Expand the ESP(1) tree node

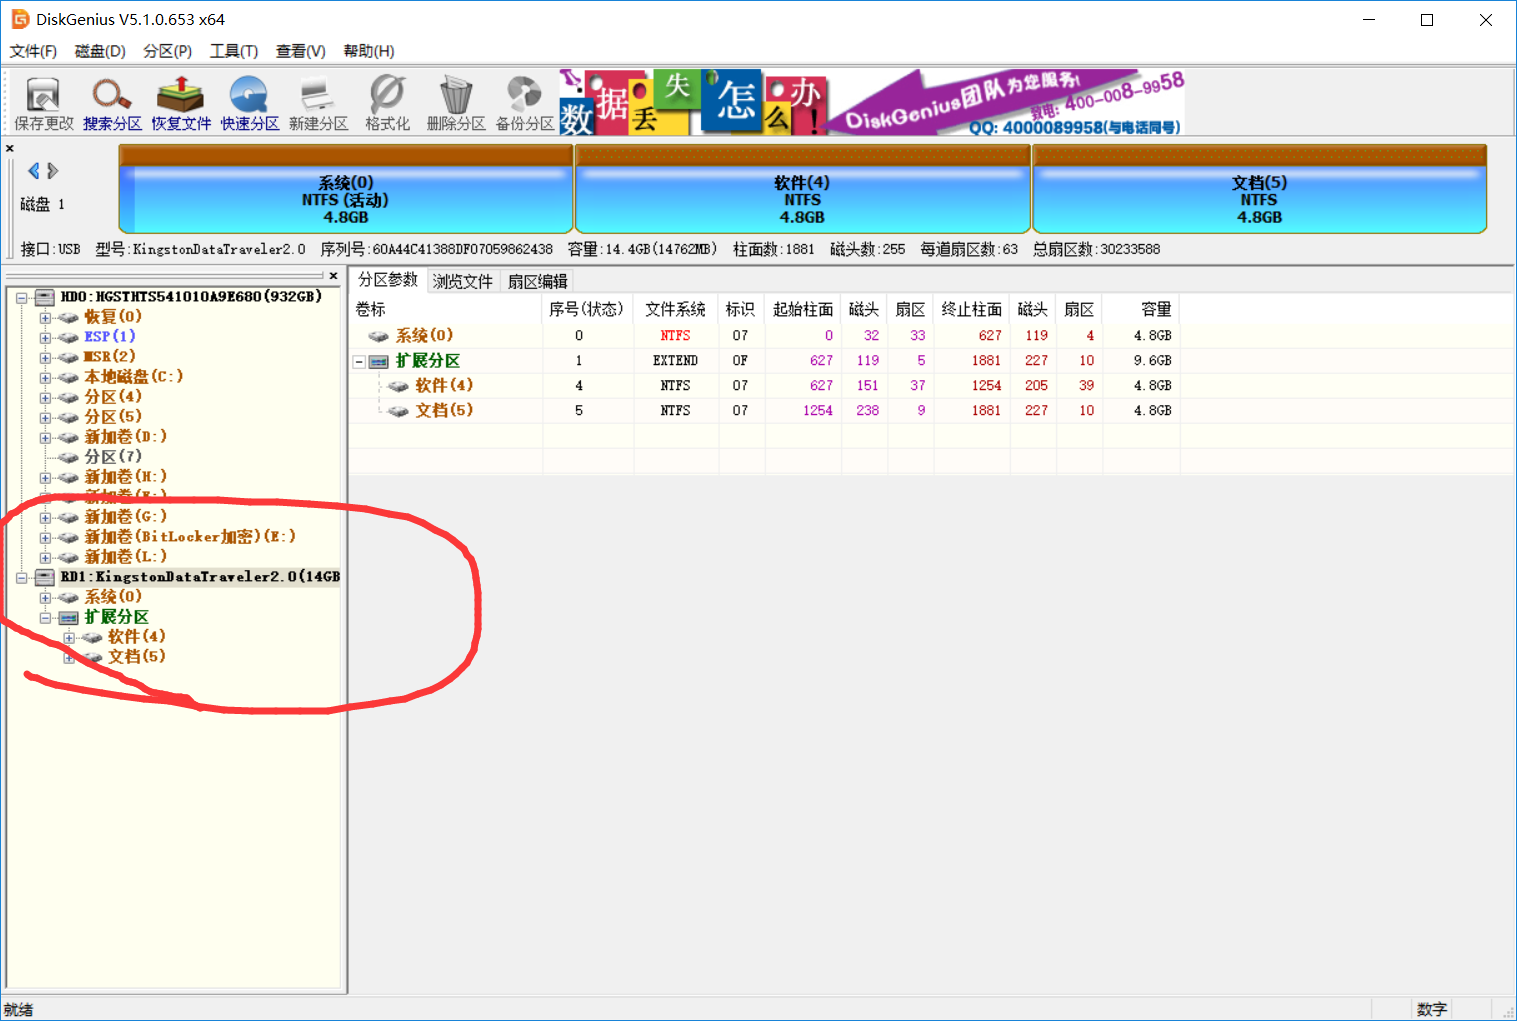tap(45, 338)
